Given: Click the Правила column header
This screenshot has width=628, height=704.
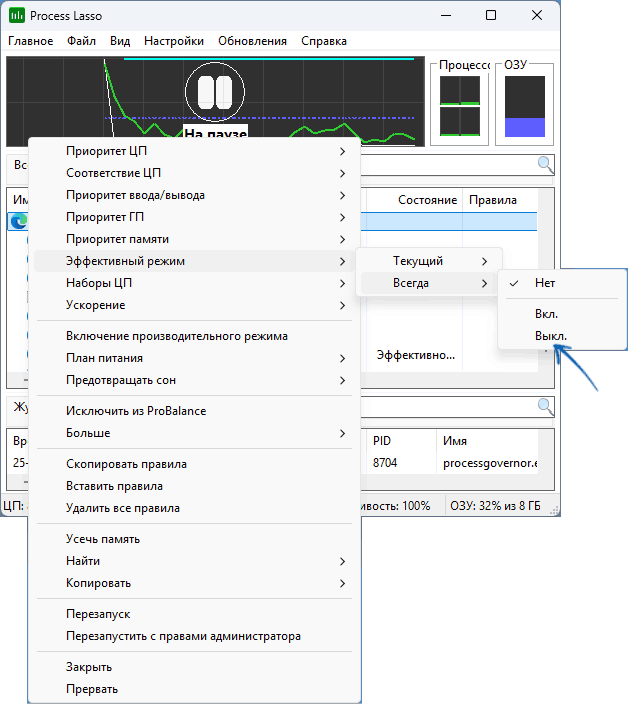Looking at the screenshot, I should pyautogui.click(x=500, y=200).
